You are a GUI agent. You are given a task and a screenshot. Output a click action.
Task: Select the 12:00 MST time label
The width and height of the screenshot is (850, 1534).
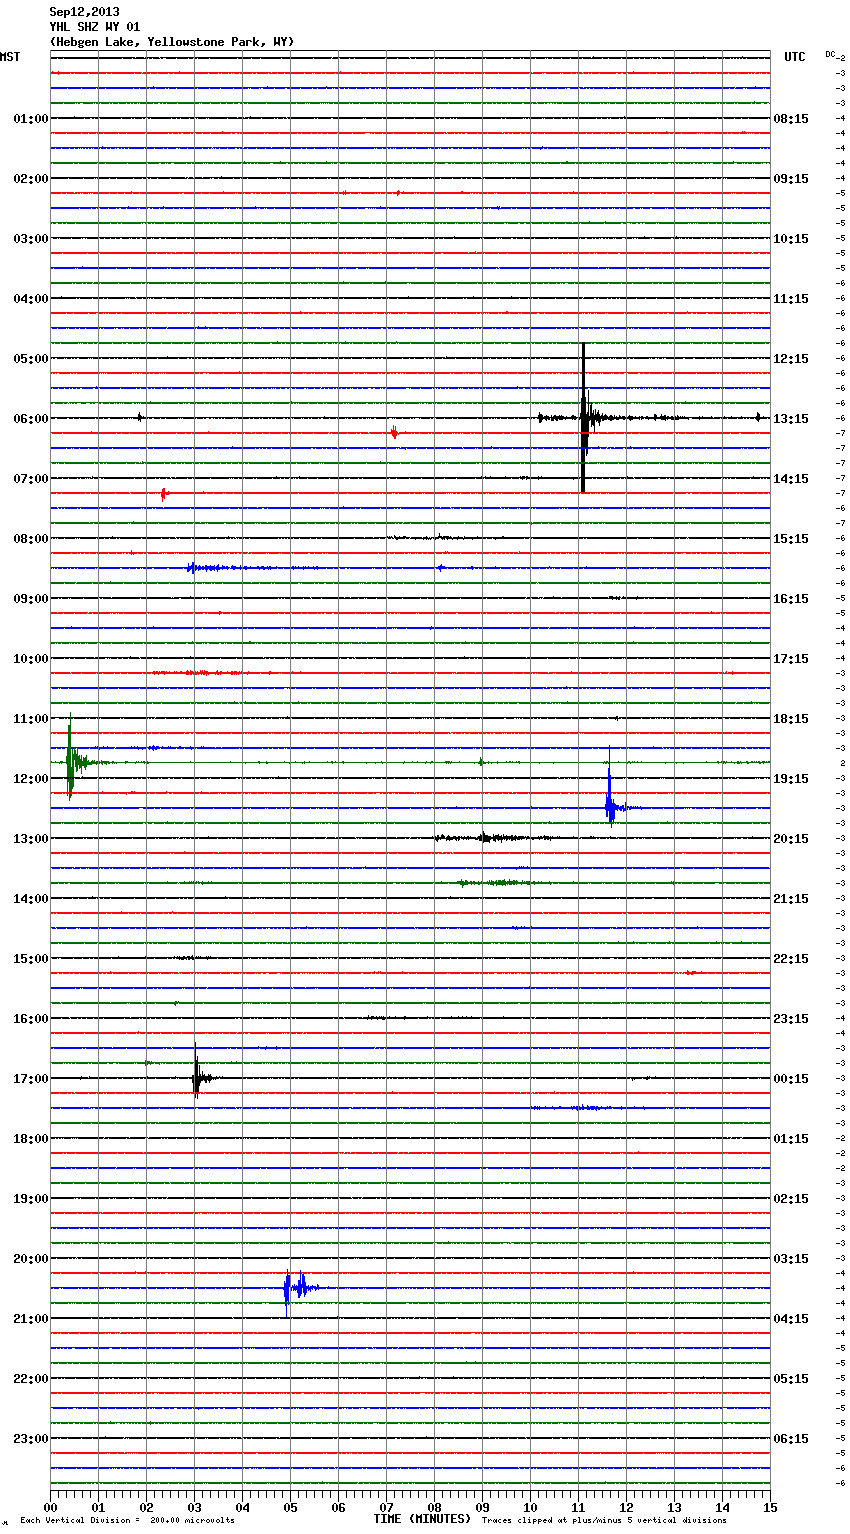(x=31, y=779)
